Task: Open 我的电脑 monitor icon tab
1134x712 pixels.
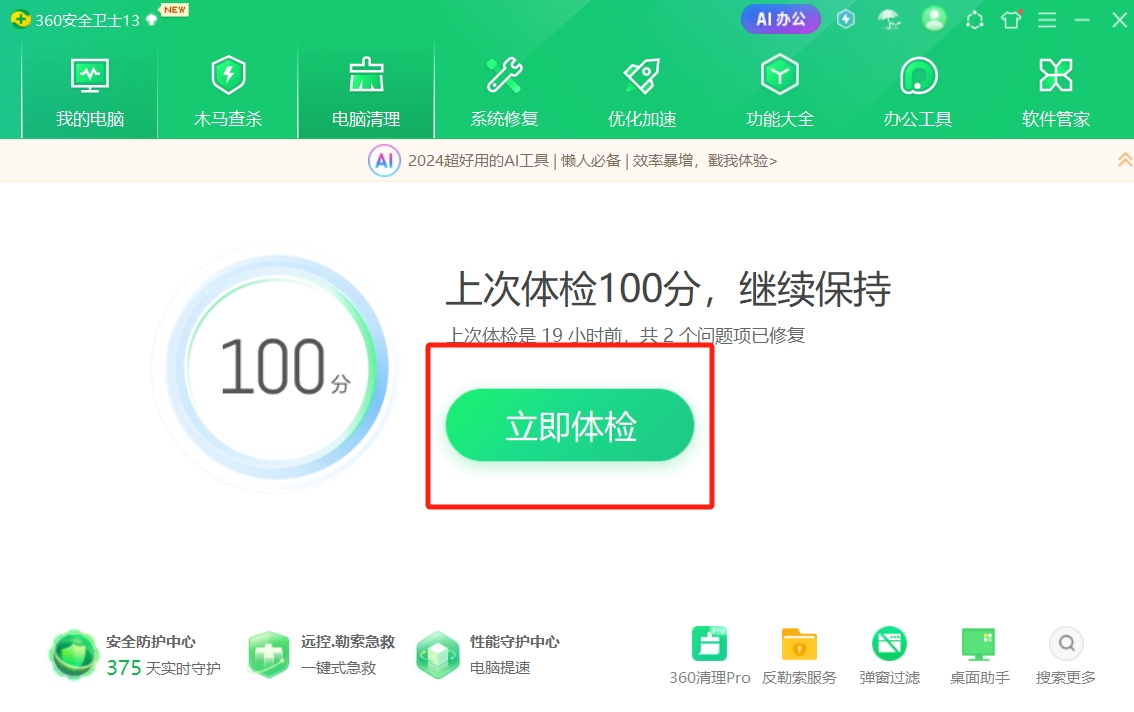Action: [90, 91]
